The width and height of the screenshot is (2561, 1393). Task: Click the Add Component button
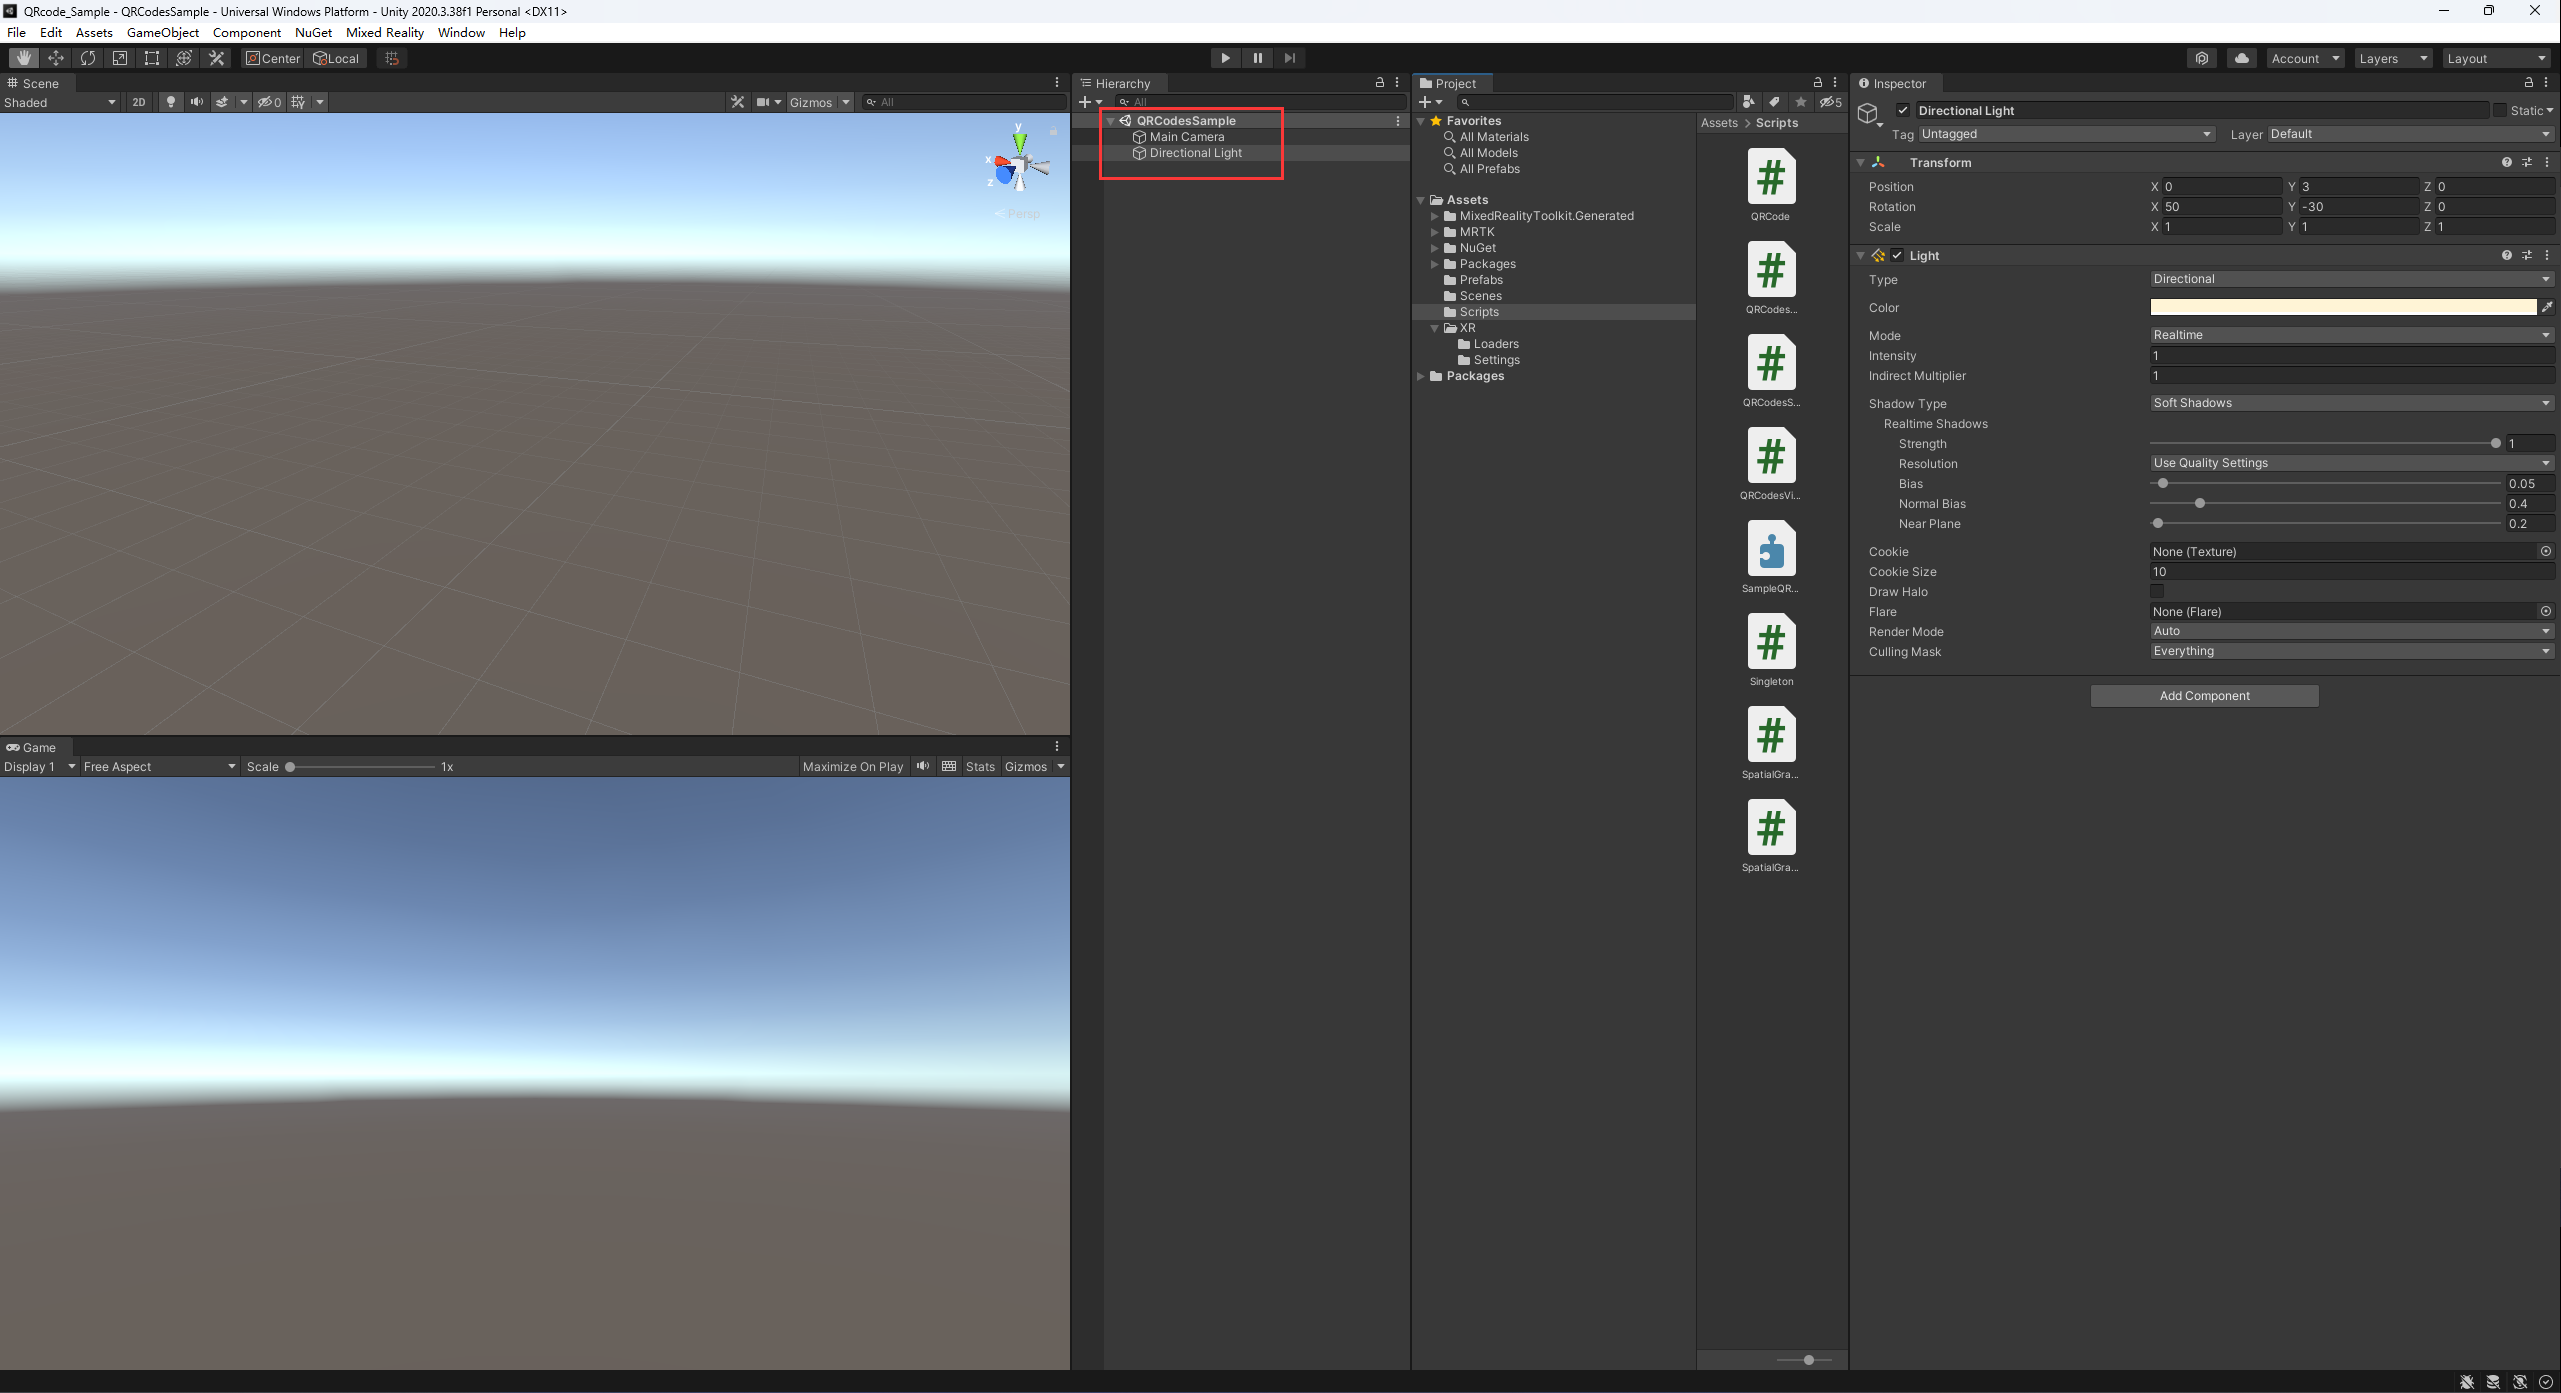2204,695
